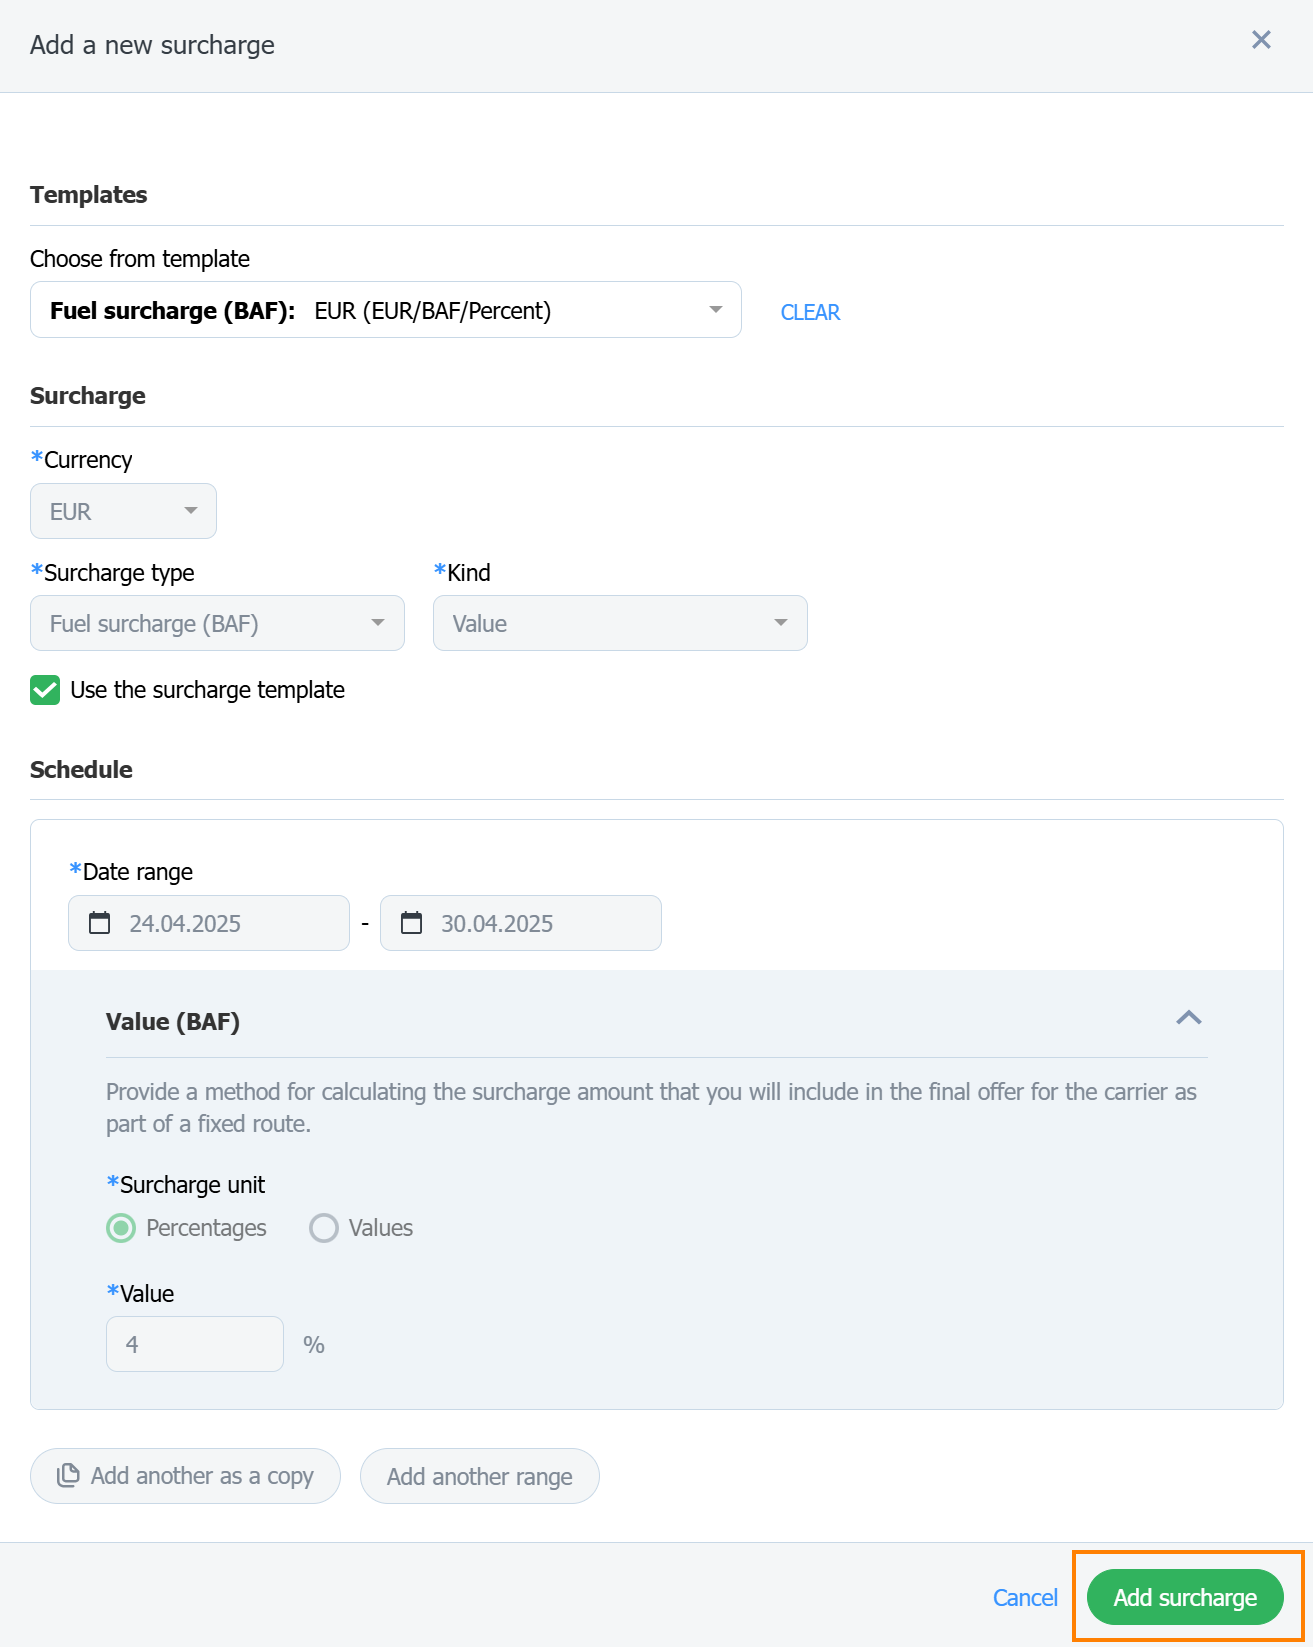Open the Surcharge type dropdown

(217, 623)
